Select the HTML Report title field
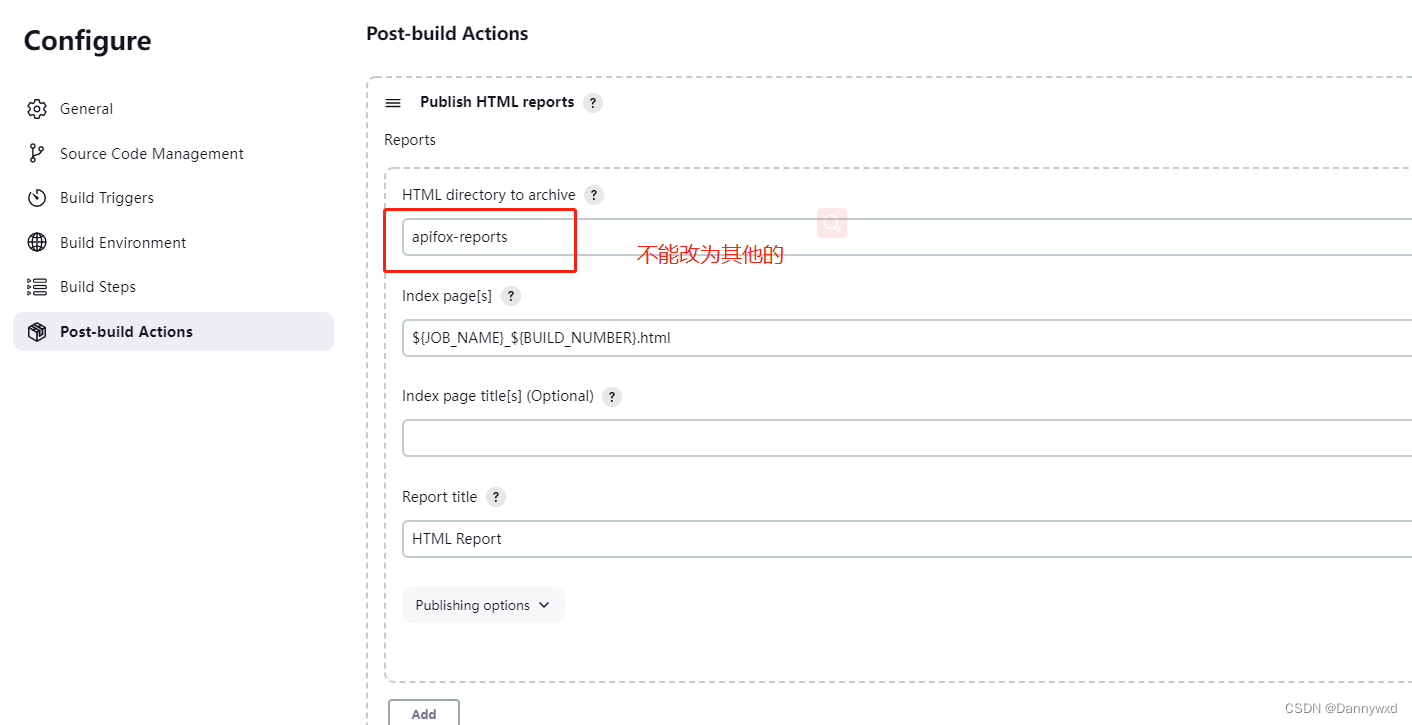This screenshot has height=725, width=1412. click(700, 538)
